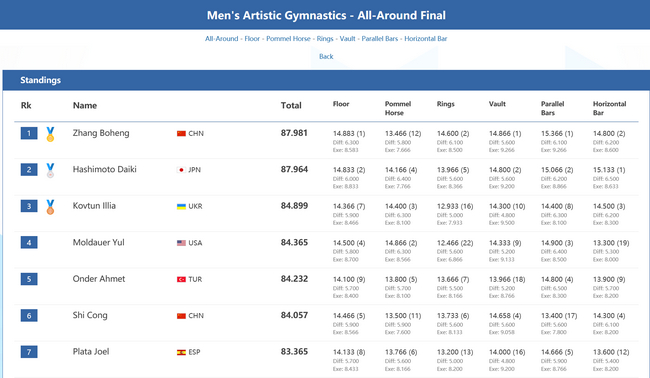Click the UKR country code
Viewport: 650px width, 378px height.
(195, 206)
